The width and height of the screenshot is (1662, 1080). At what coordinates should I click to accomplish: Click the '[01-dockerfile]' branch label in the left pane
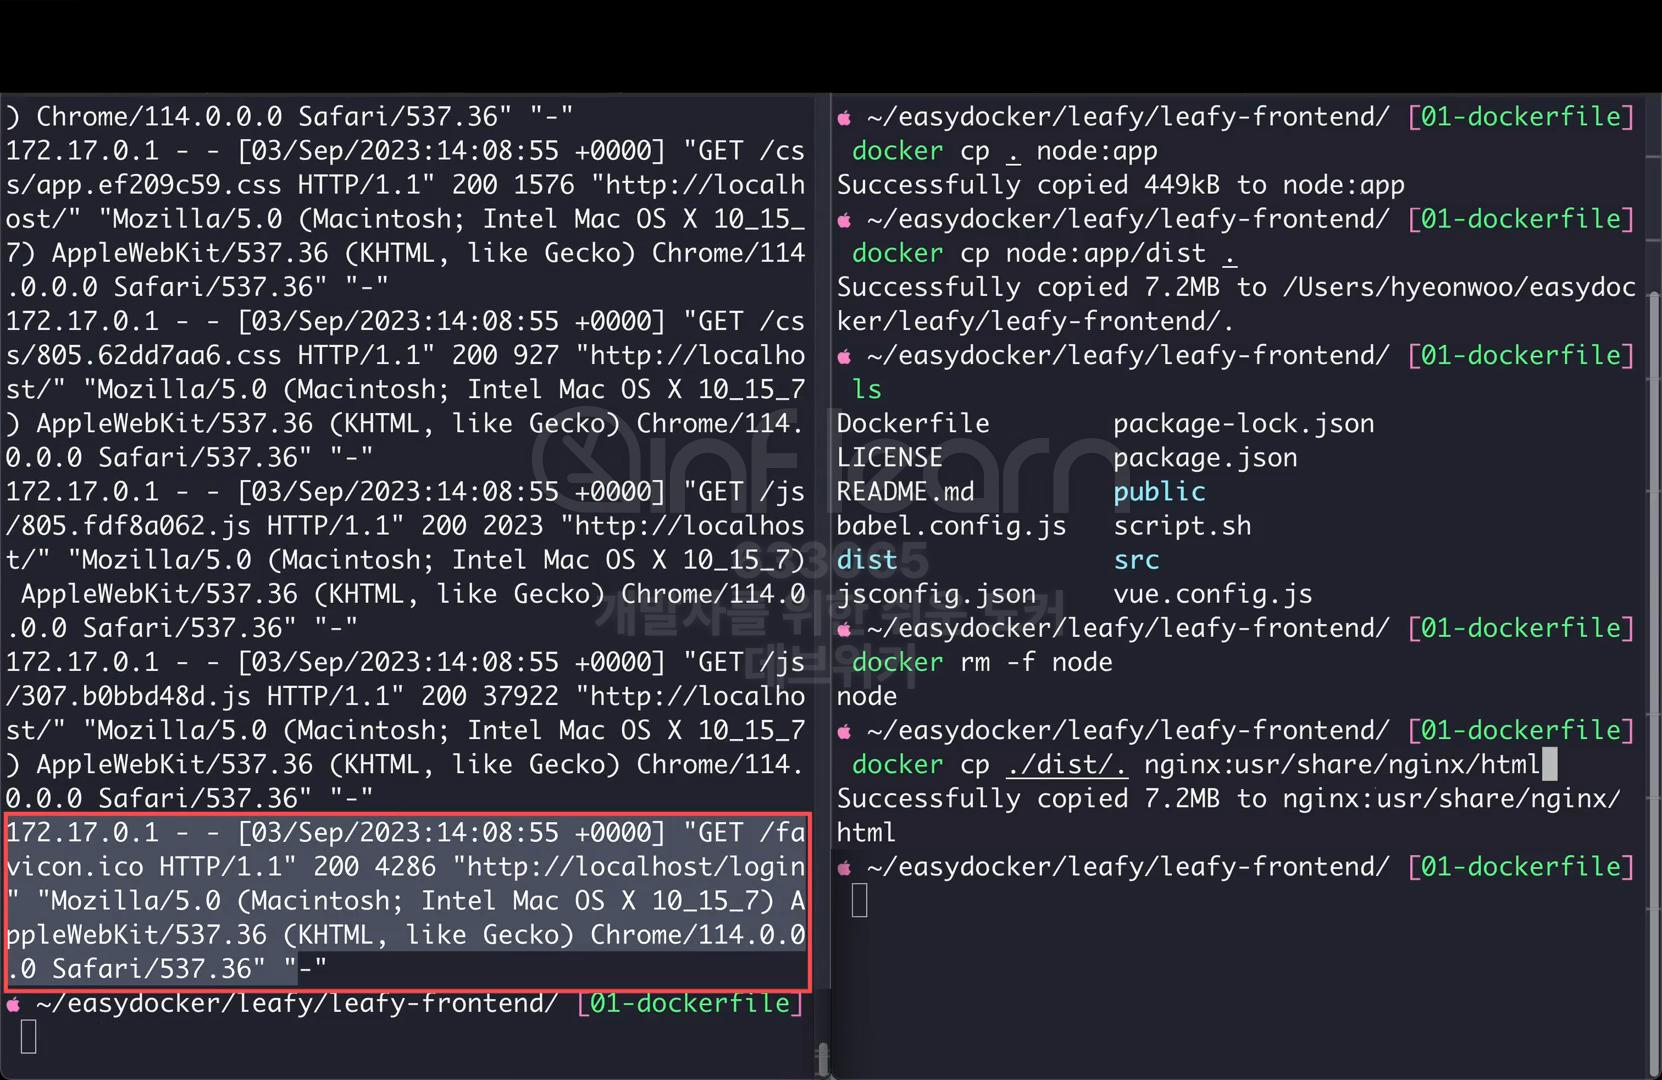coord(690,1004)
